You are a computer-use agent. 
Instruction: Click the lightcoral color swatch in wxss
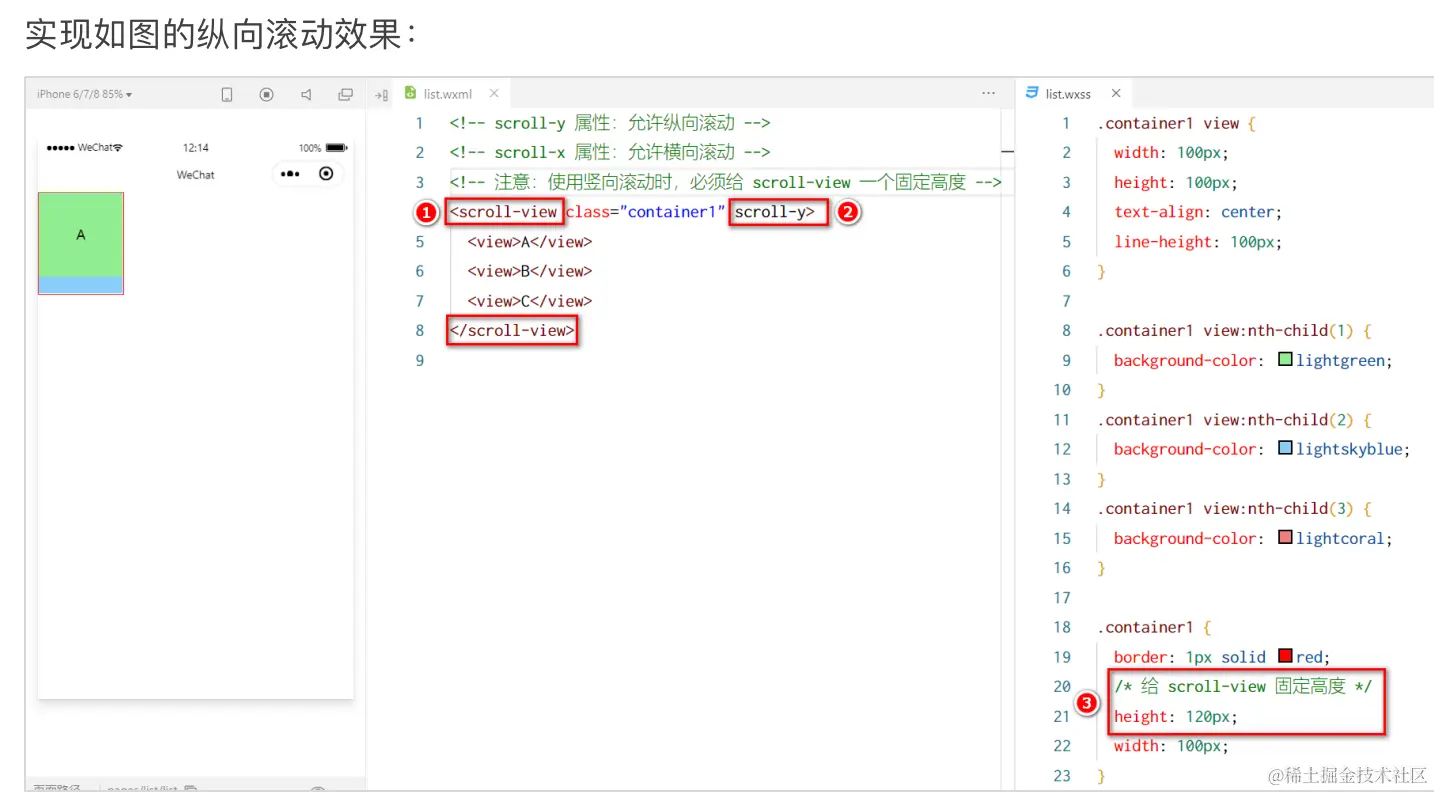(x=1285, y=538)
